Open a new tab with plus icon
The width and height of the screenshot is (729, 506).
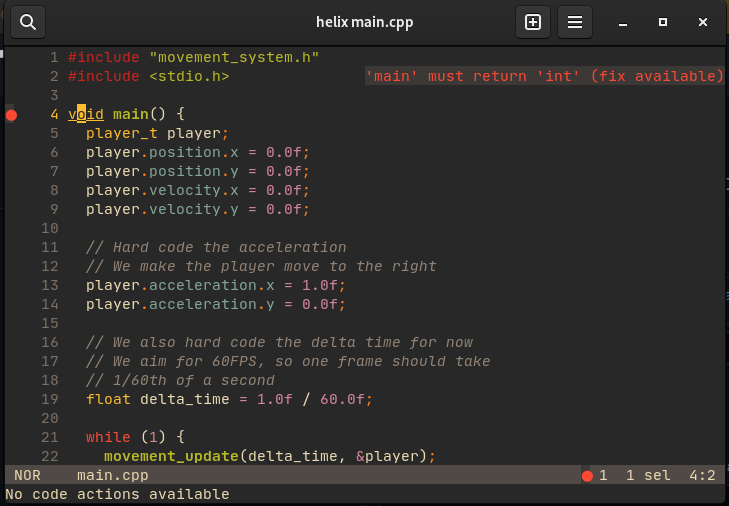(533, 22)
